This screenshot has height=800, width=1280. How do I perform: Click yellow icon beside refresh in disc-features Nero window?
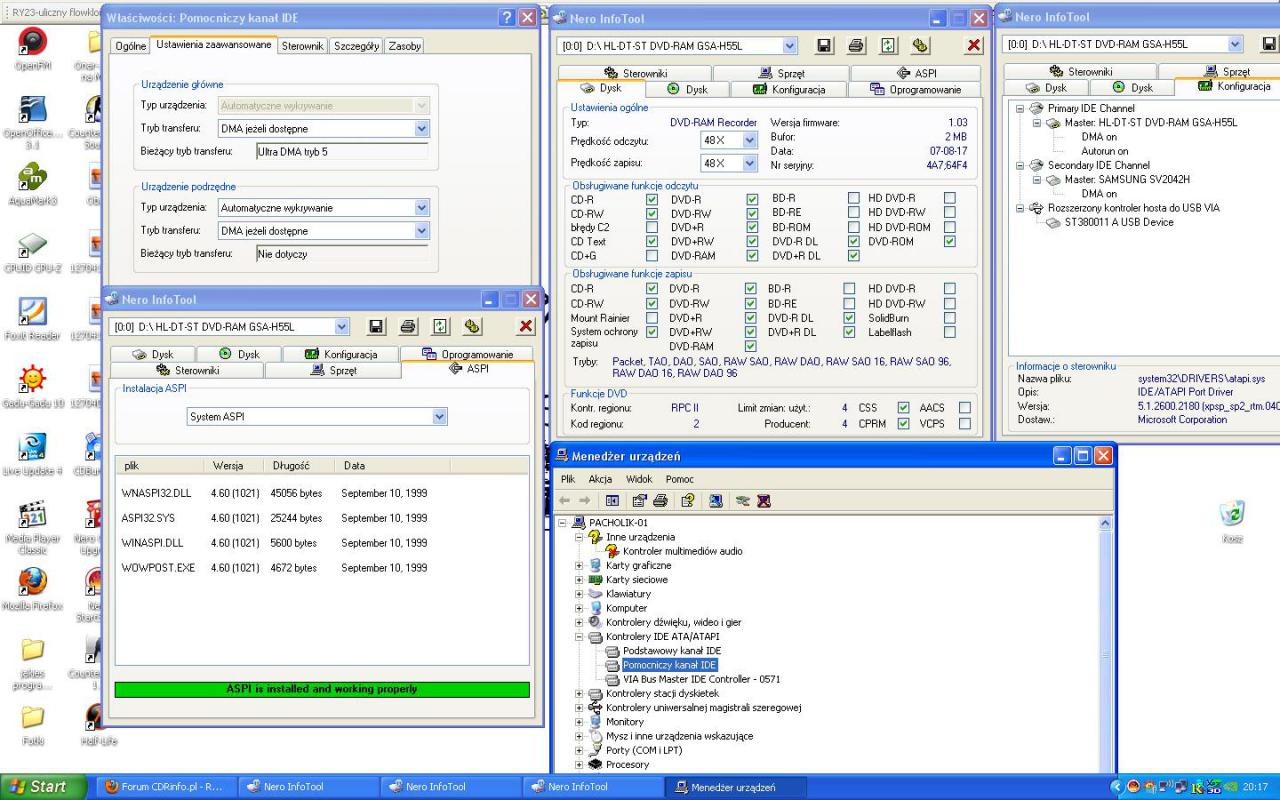920,46
